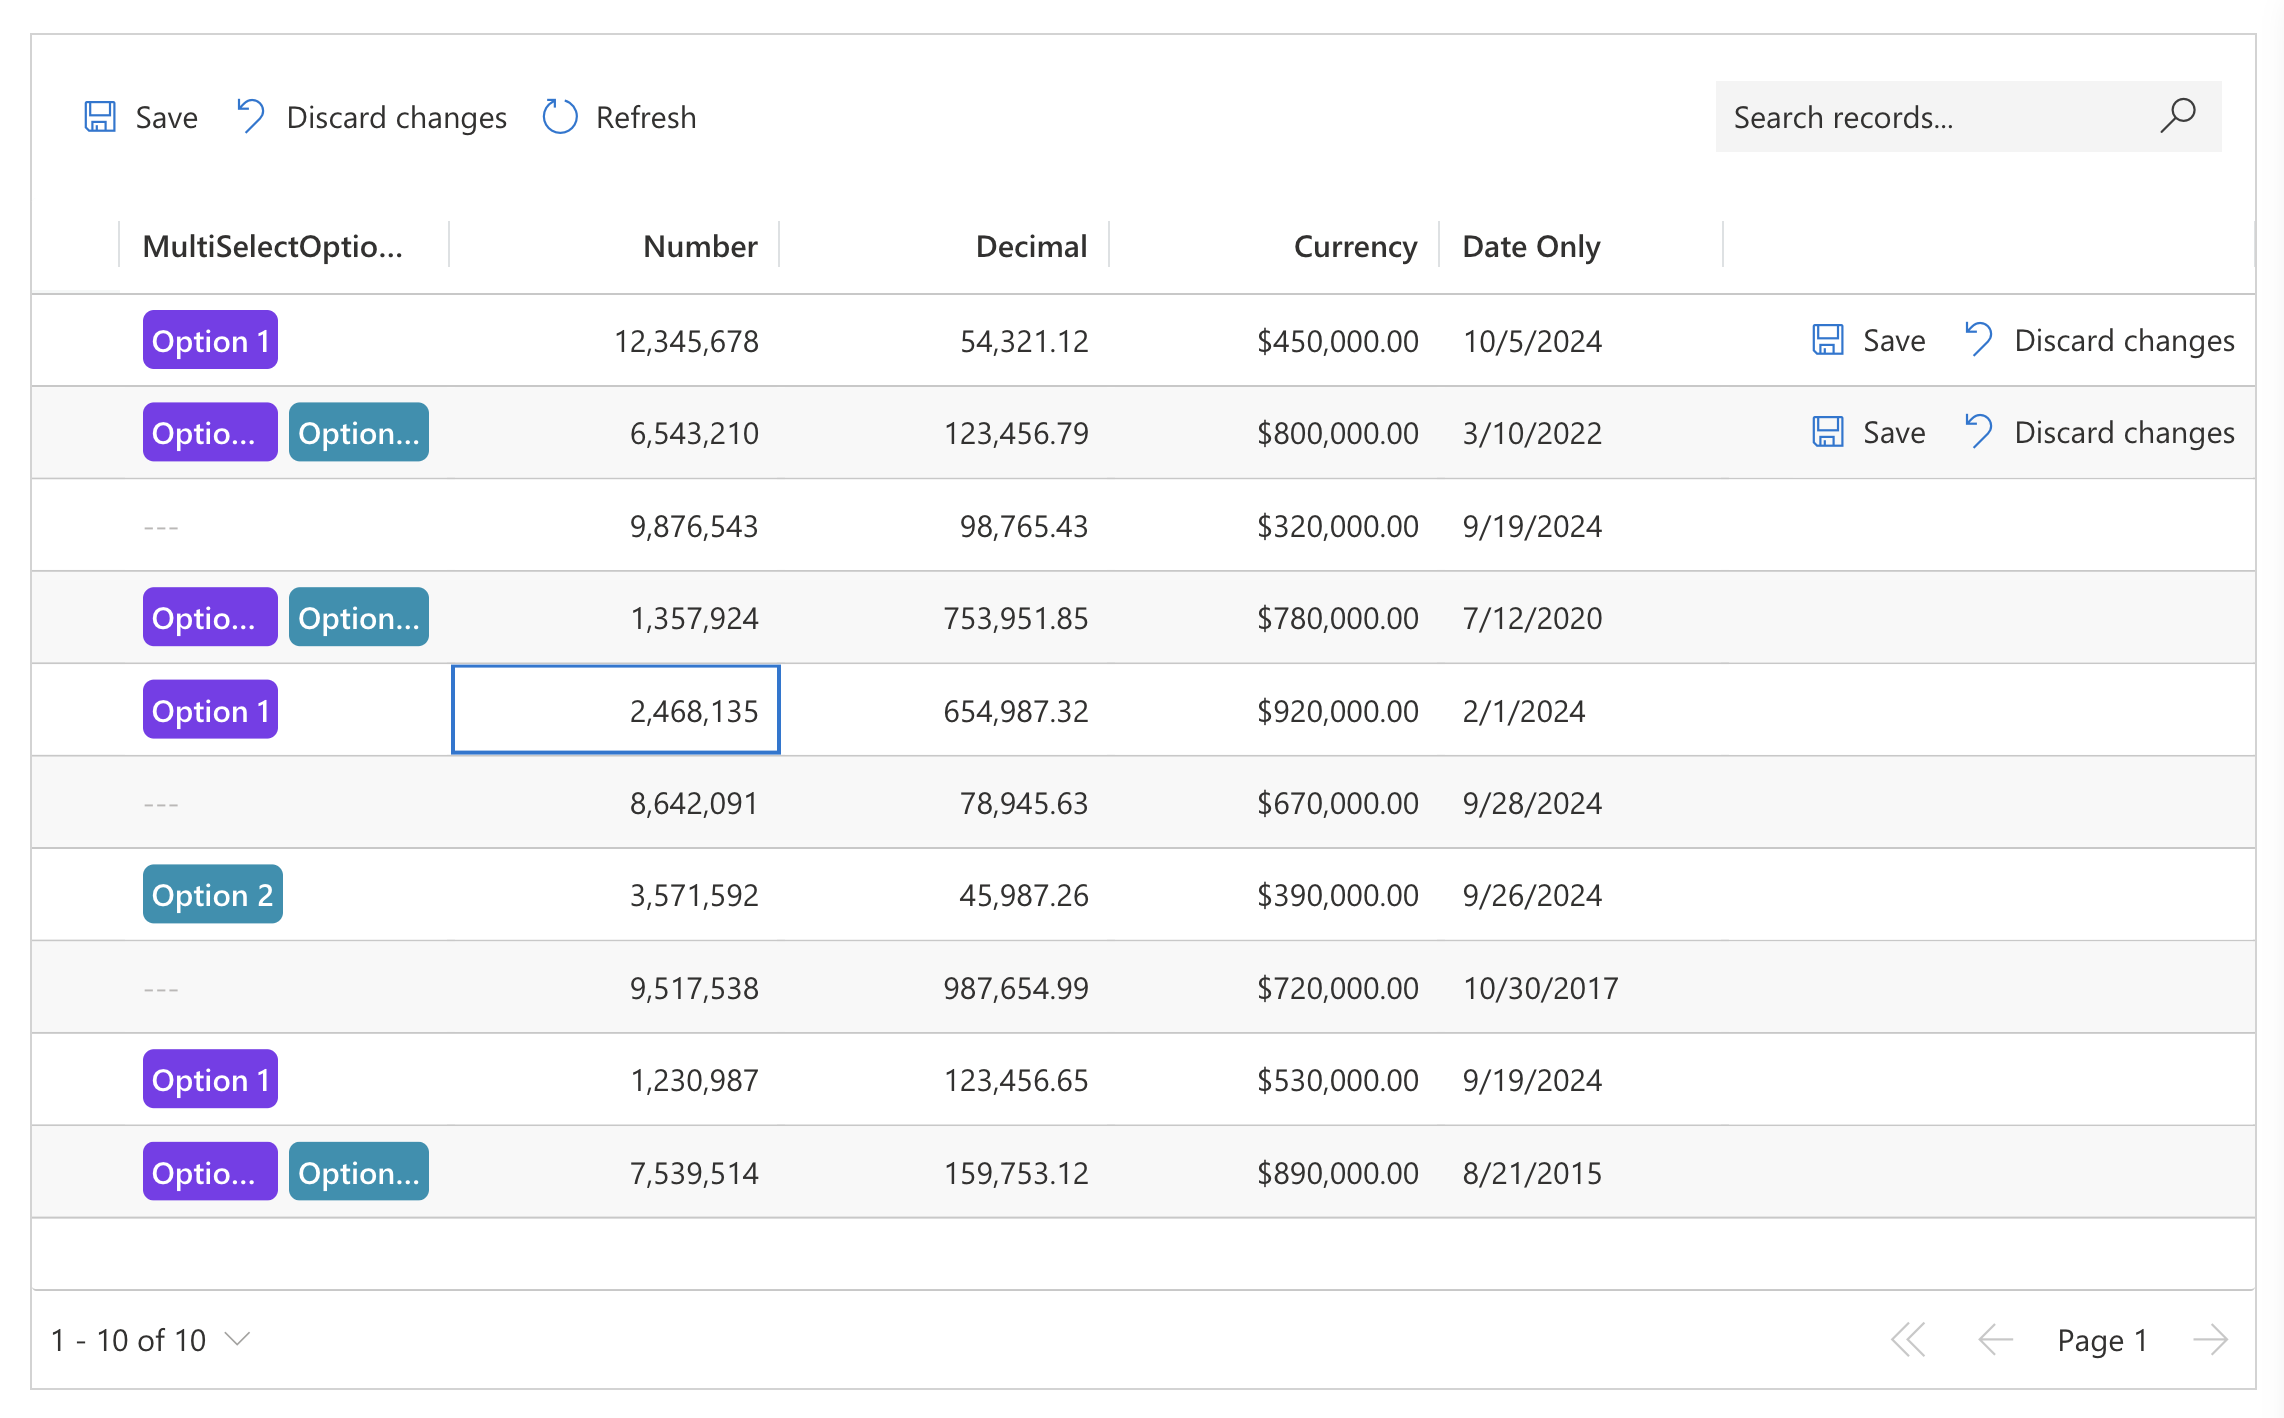Click the MultiSelectOptio... column header

273,246
